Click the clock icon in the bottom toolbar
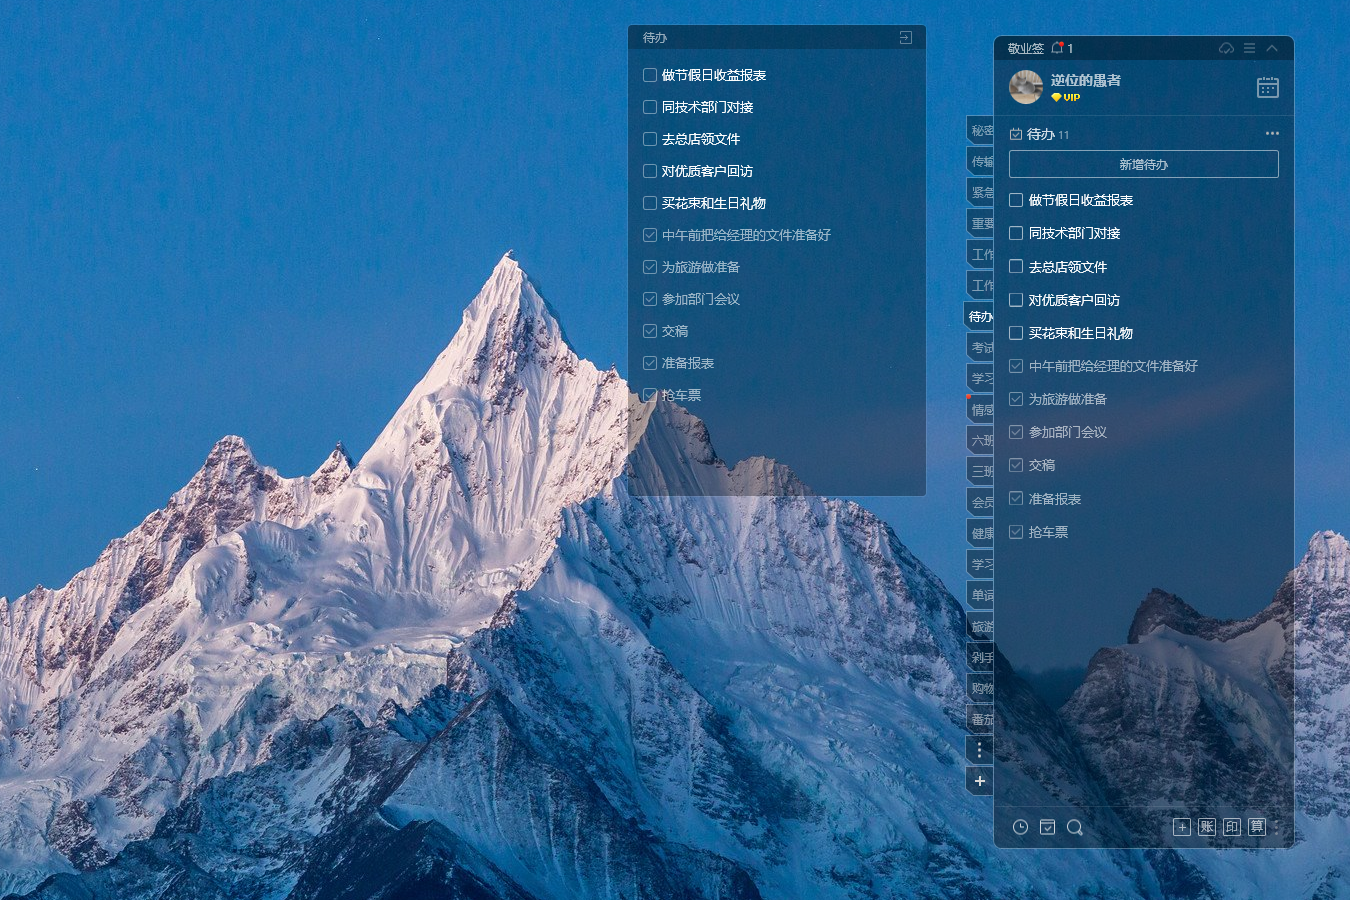Screen dimensions: 1350x900 pyautogui.click(x=1020, y=827)
